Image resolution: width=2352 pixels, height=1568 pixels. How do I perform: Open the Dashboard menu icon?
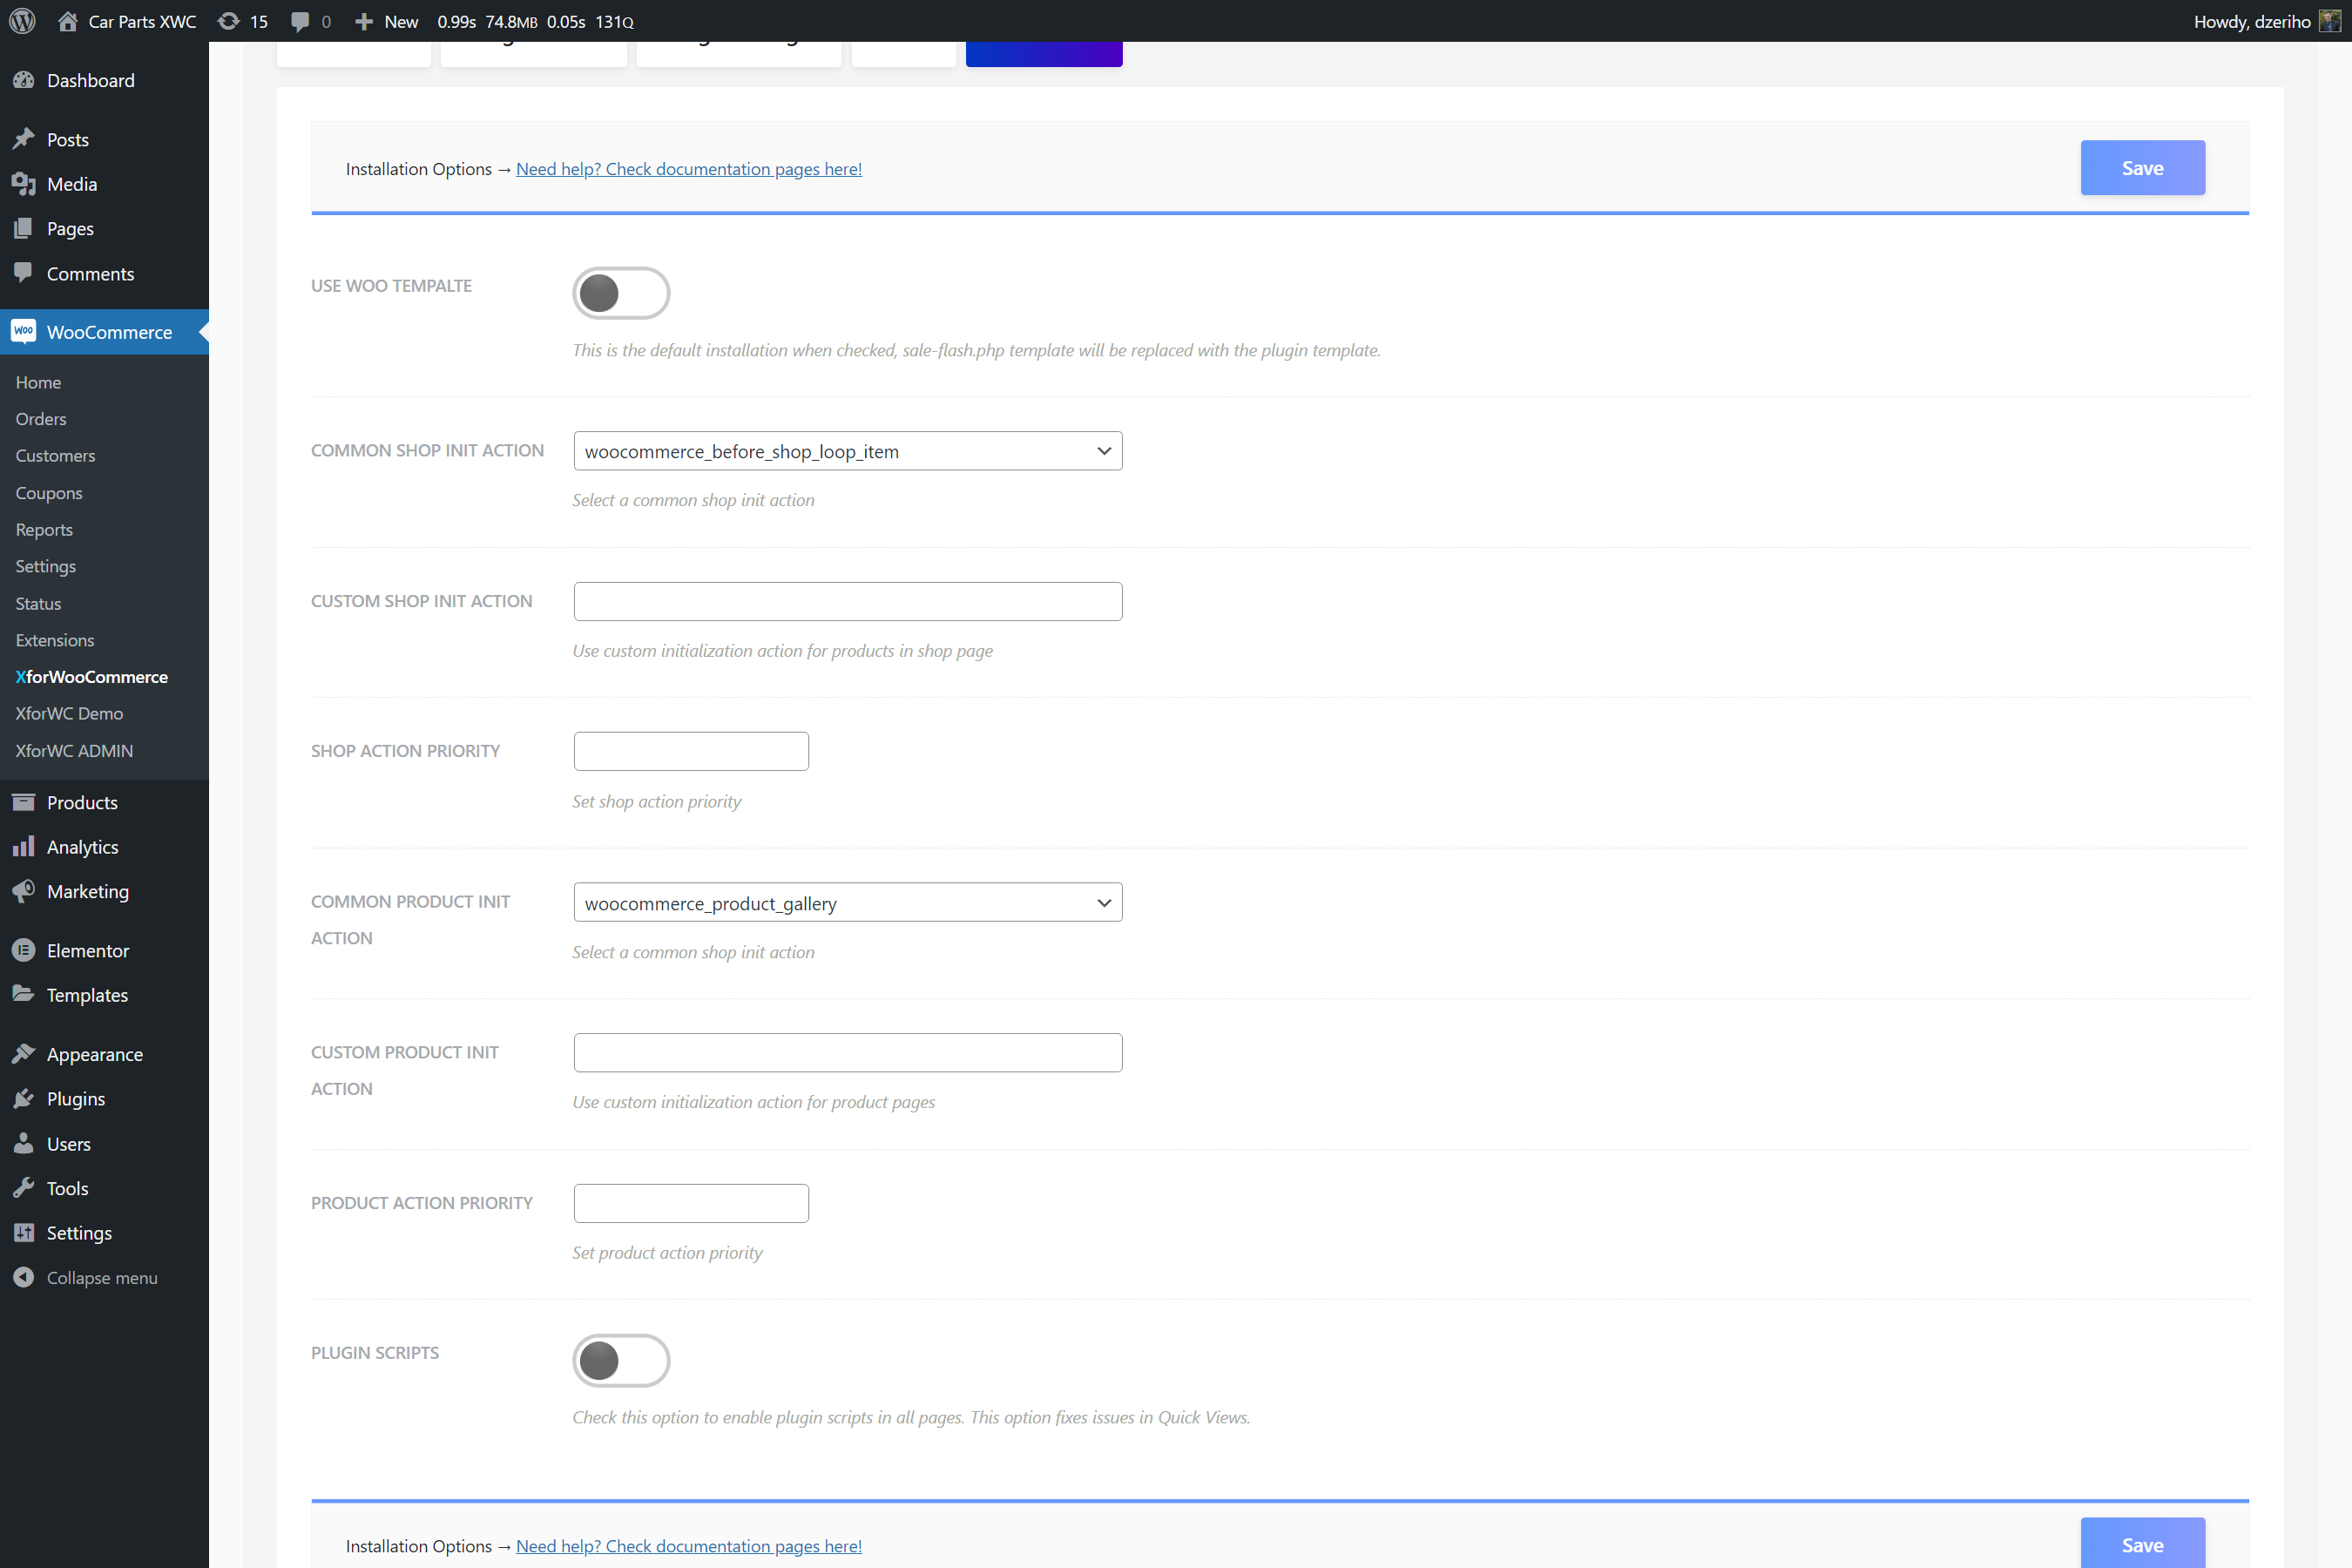pyautogui.click(x=24, y=80)
